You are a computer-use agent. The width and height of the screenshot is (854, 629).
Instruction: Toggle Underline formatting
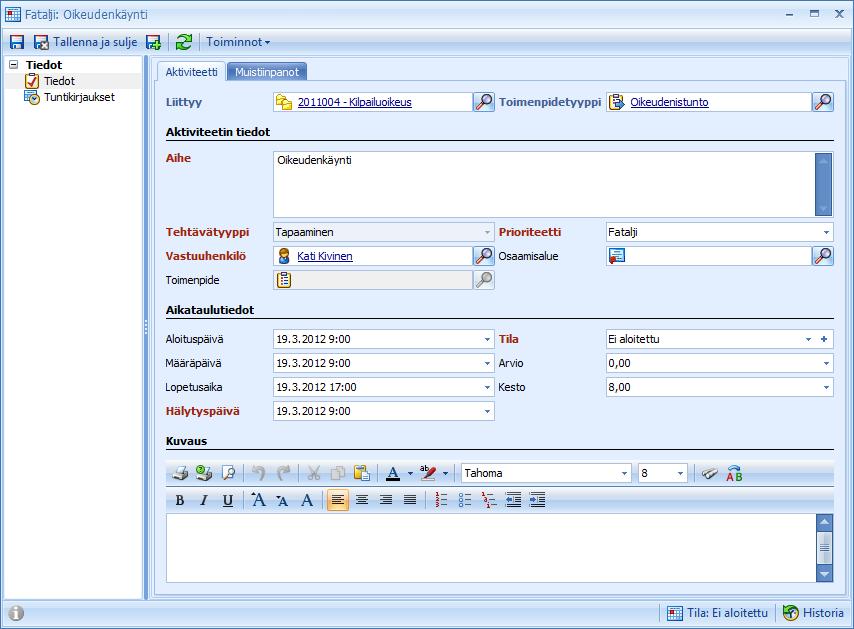coord(228,500)
